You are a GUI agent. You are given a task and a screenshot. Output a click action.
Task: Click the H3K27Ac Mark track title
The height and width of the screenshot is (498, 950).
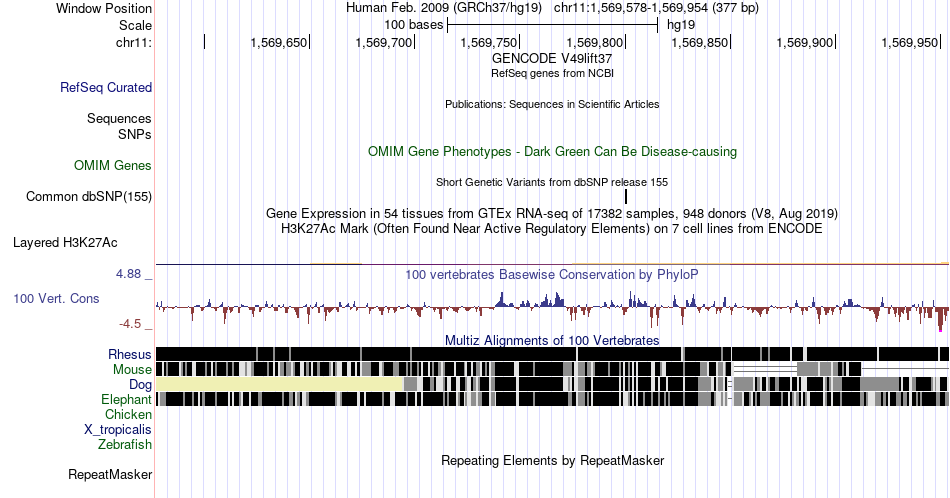552,229
